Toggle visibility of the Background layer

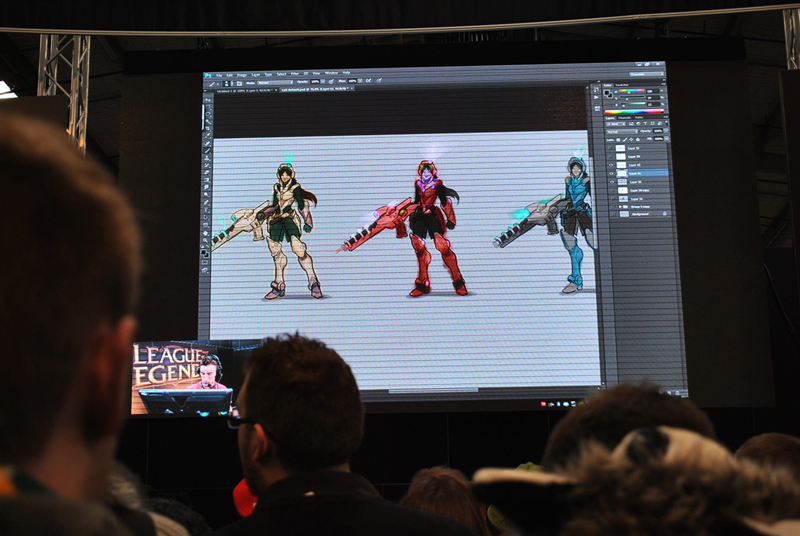click(613, 214)
